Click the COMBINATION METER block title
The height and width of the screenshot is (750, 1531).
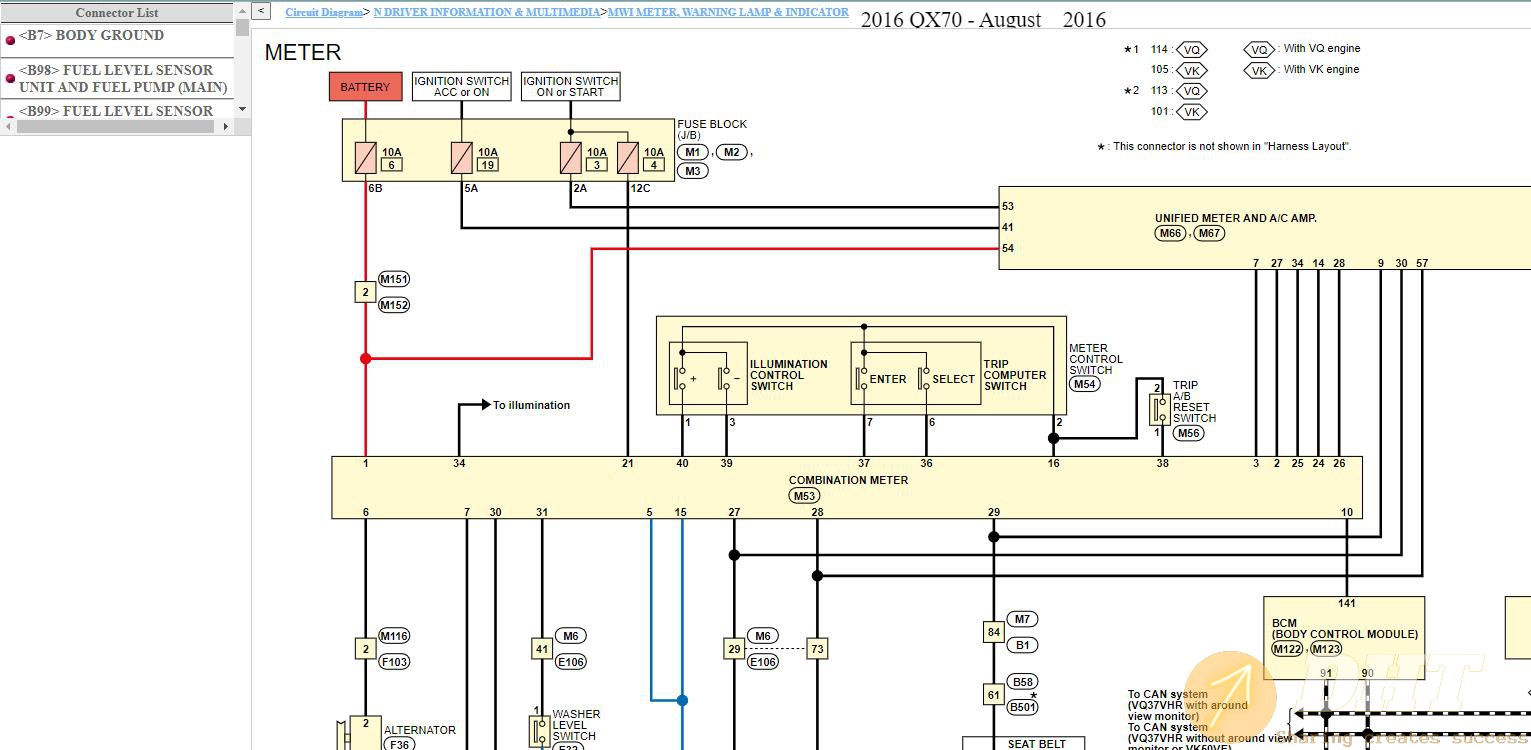[848, 480]
